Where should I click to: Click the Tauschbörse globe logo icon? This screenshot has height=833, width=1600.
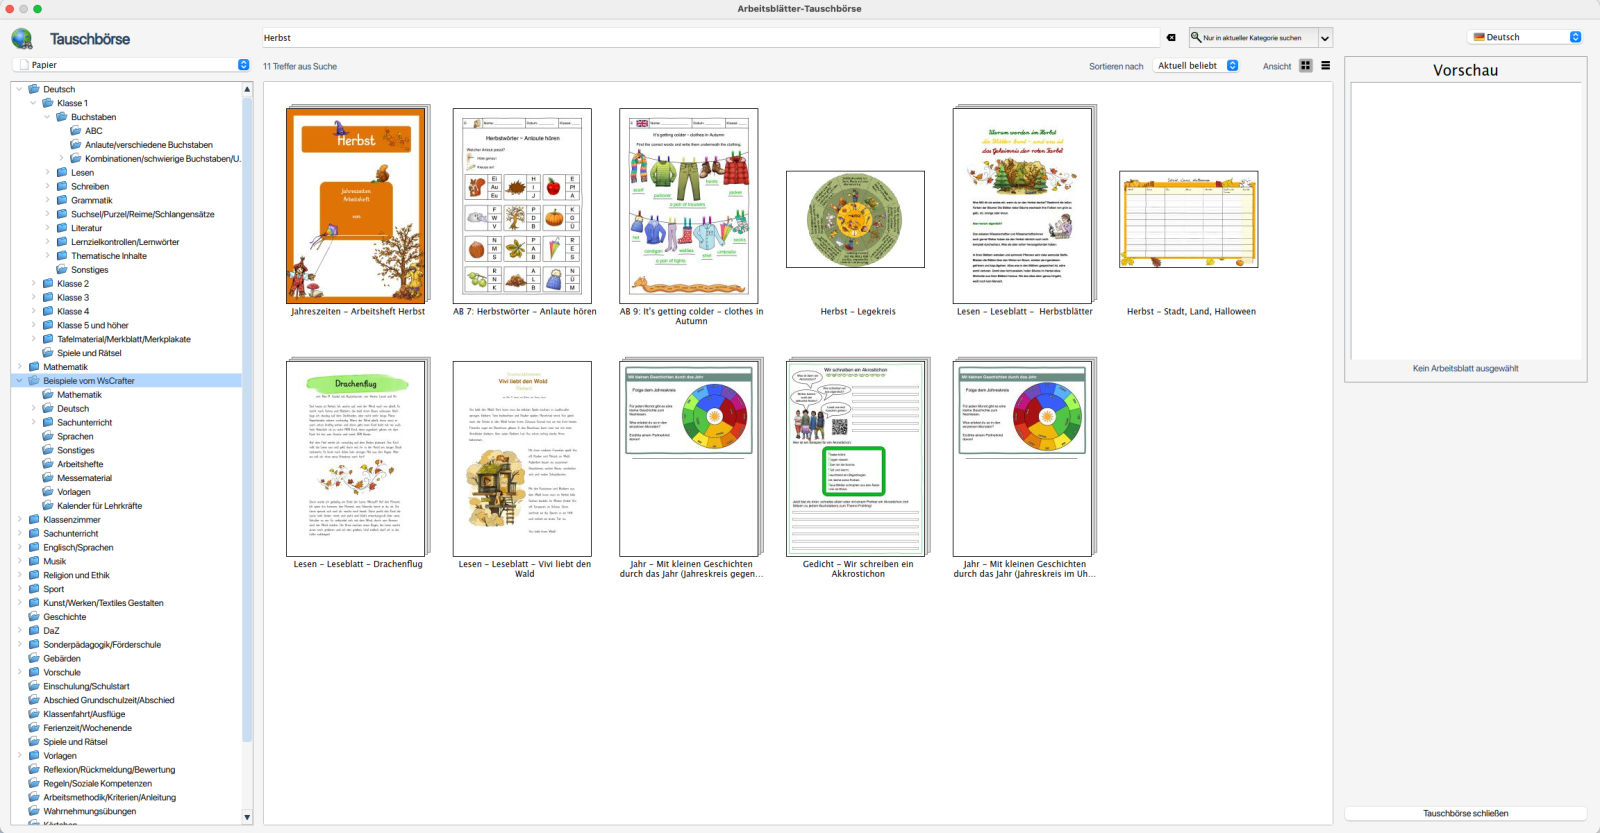coord(22,39)
